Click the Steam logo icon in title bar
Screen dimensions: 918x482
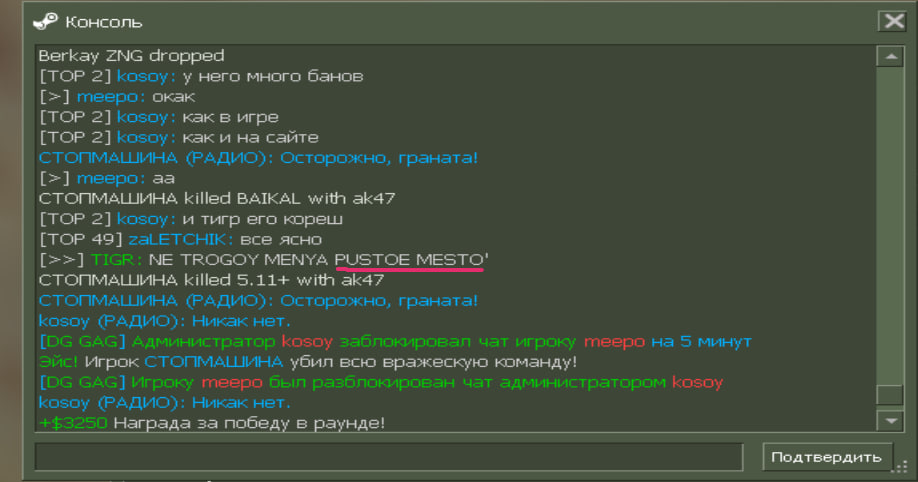pyautogui.click(x=46, y=21)
